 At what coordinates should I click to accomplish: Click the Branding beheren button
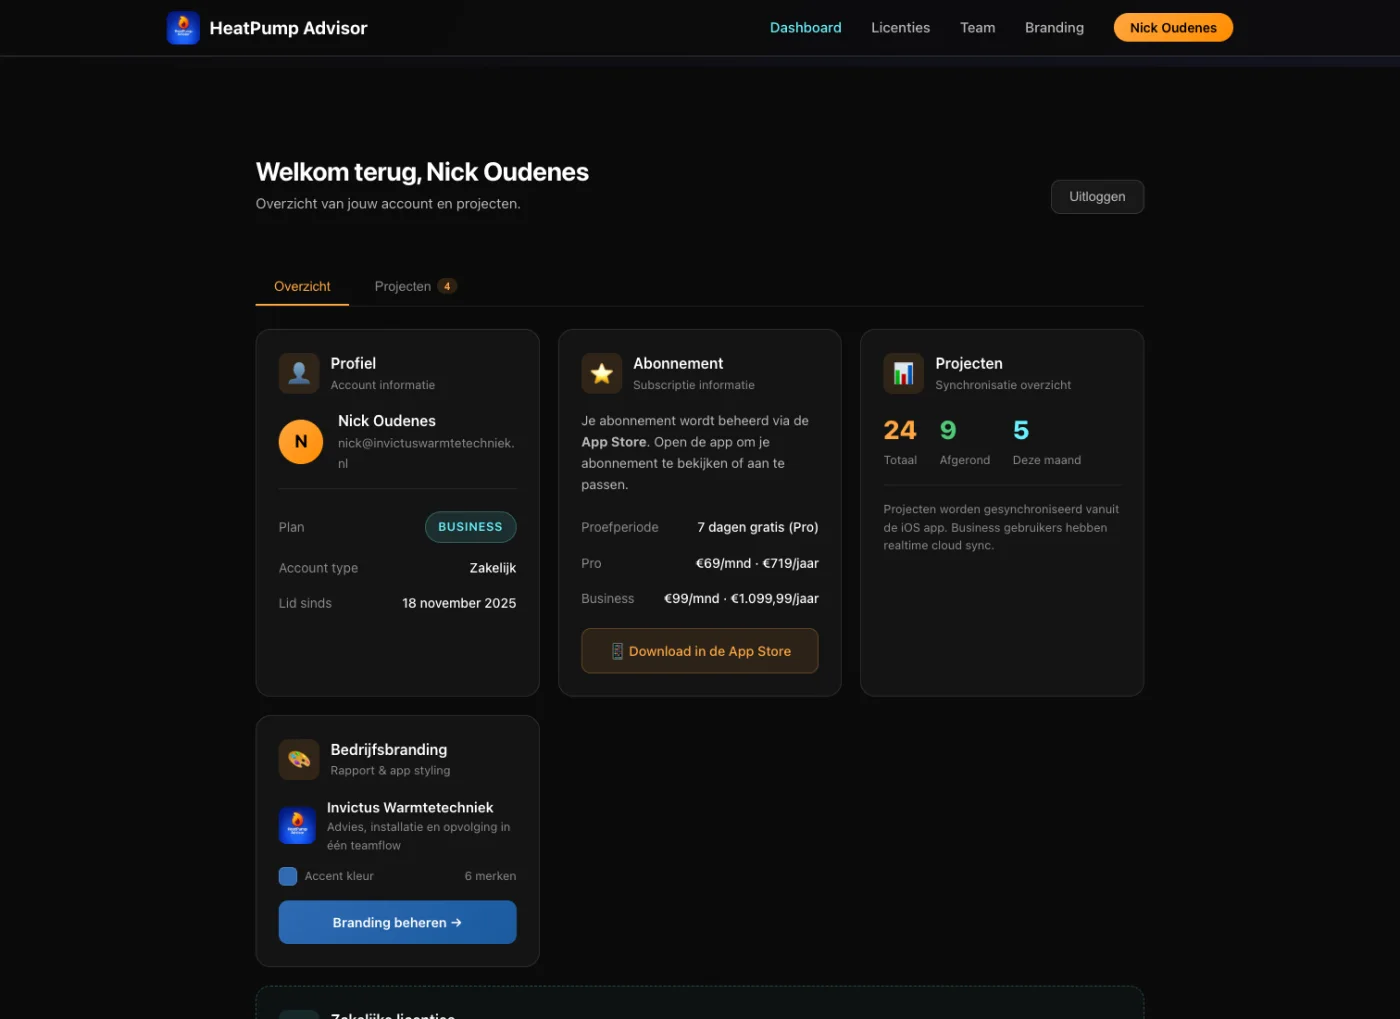[x=397, y=922]
